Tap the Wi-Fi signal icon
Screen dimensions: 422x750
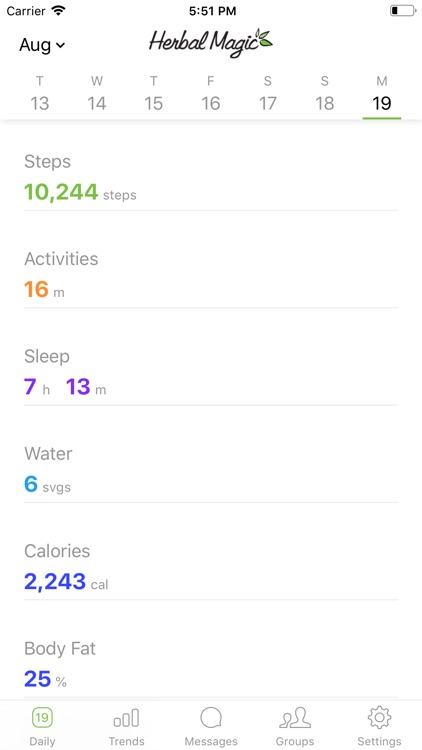click(x=59, y=11)
